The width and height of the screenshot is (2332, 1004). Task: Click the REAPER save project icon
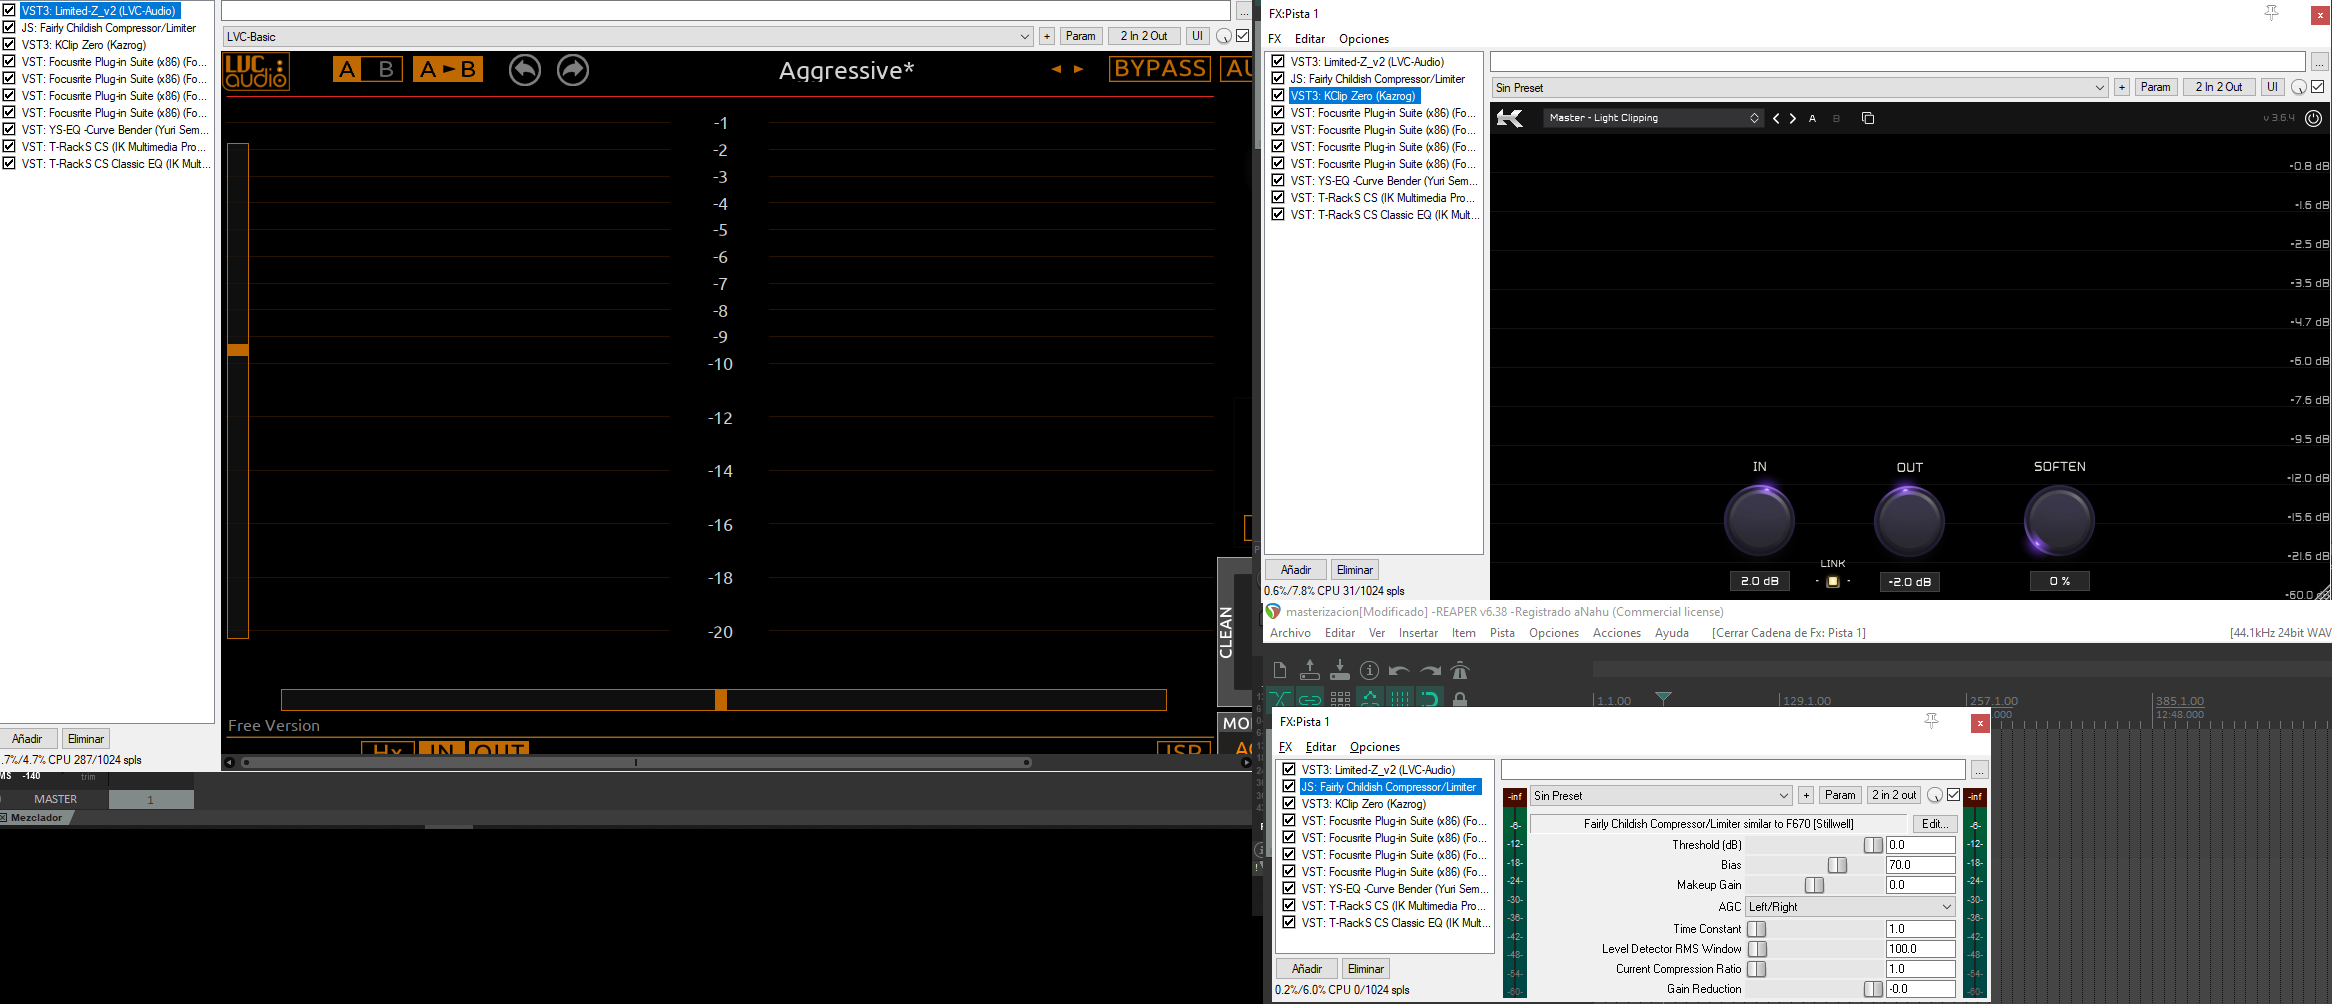pyautogui.click(x=1340, y=670)
